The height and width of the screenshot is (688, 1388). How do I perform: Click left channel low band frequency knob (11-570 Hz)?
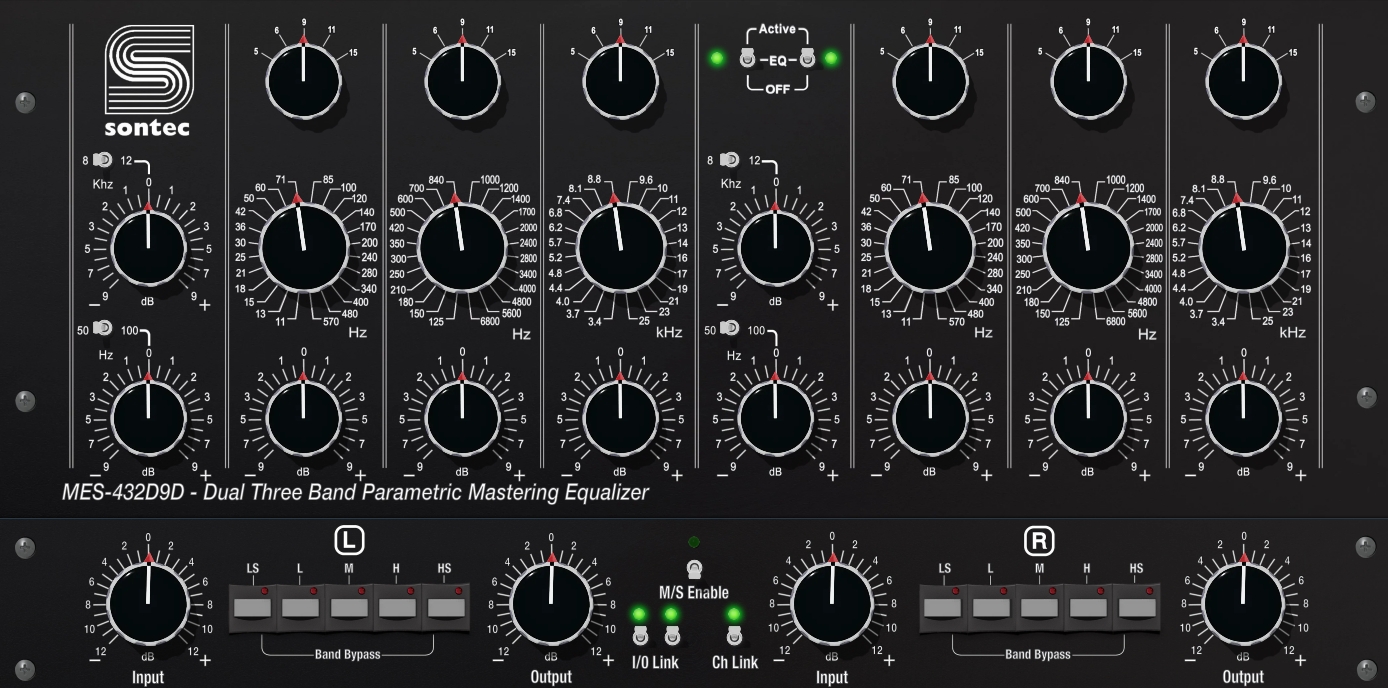tap(304, 248)
